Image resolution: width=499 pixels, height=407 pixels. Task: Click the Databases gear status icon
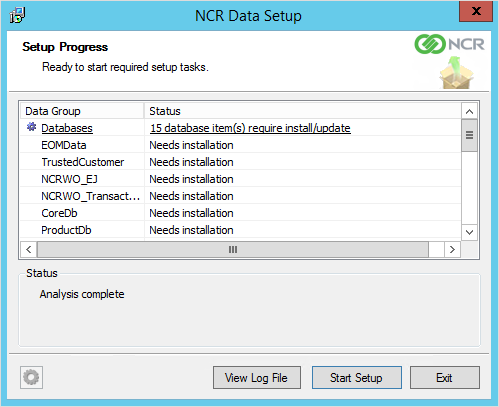31,127
